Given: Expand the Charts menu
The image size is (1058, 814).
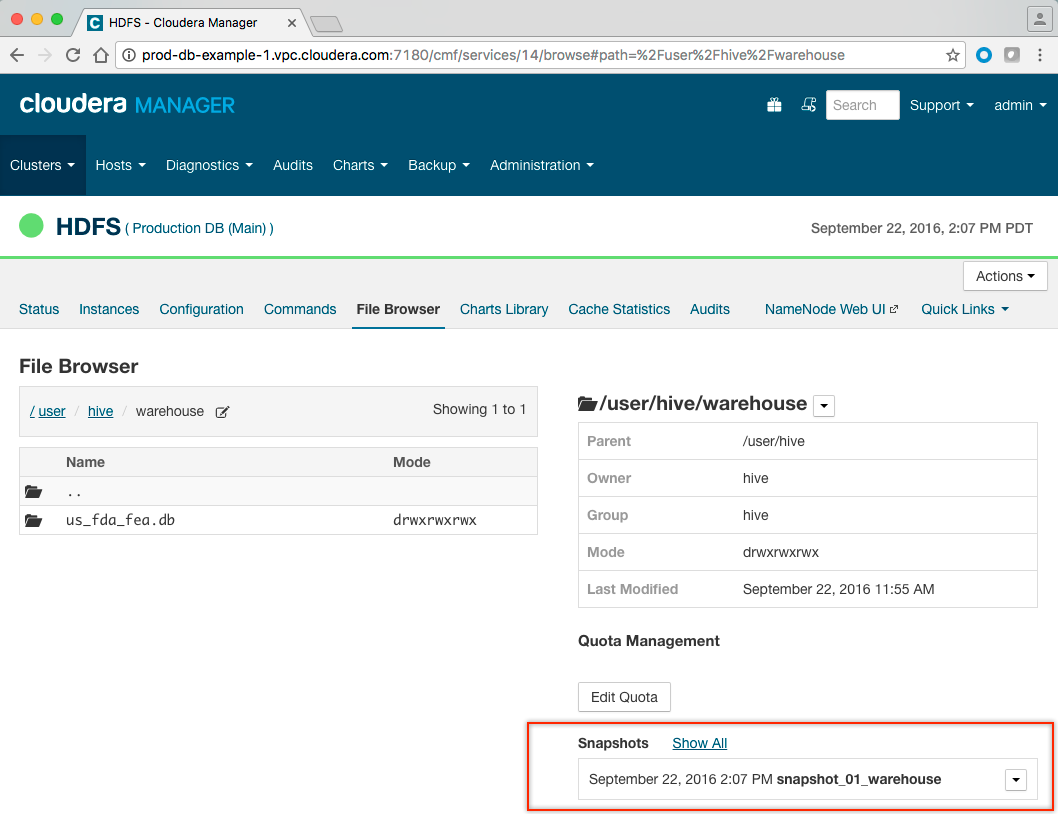Looking at the screenshot, I should 360,165.
